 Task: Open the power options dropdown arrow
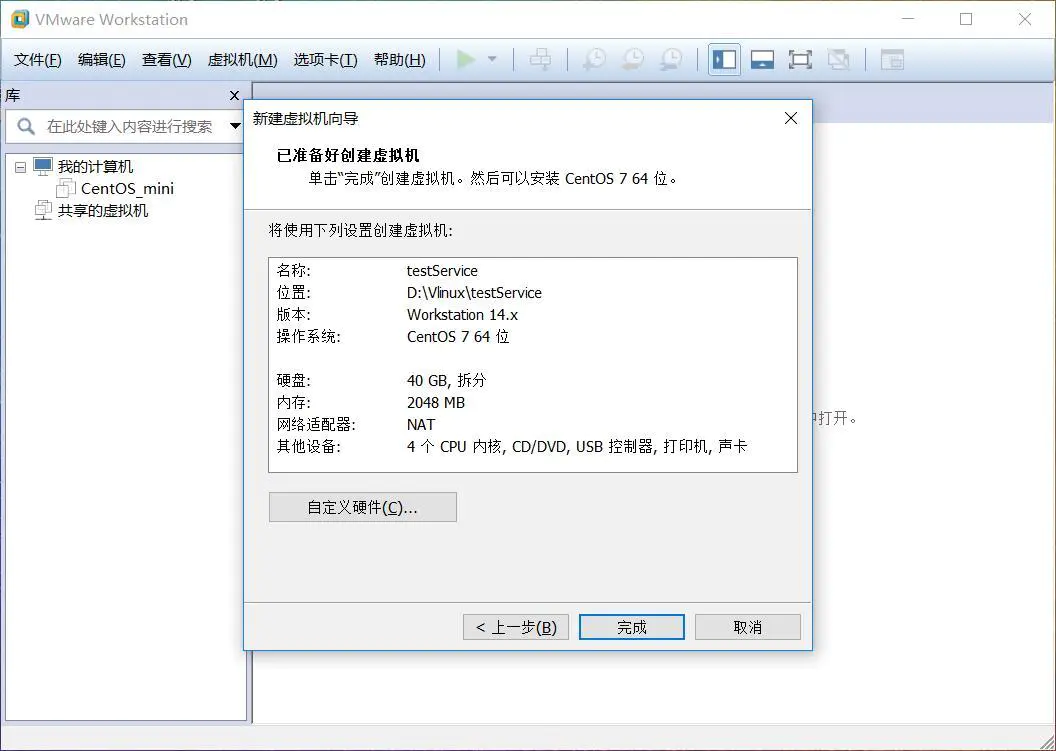492,59
